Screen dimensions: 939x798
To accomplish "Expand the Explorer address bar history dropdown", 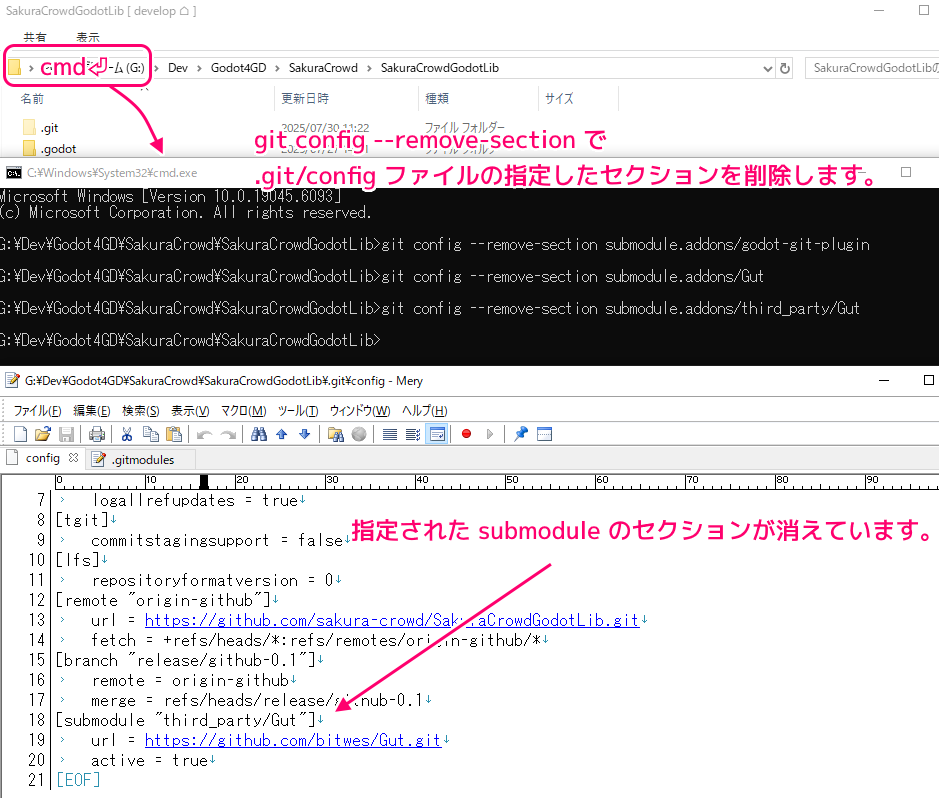I will 767,68.
